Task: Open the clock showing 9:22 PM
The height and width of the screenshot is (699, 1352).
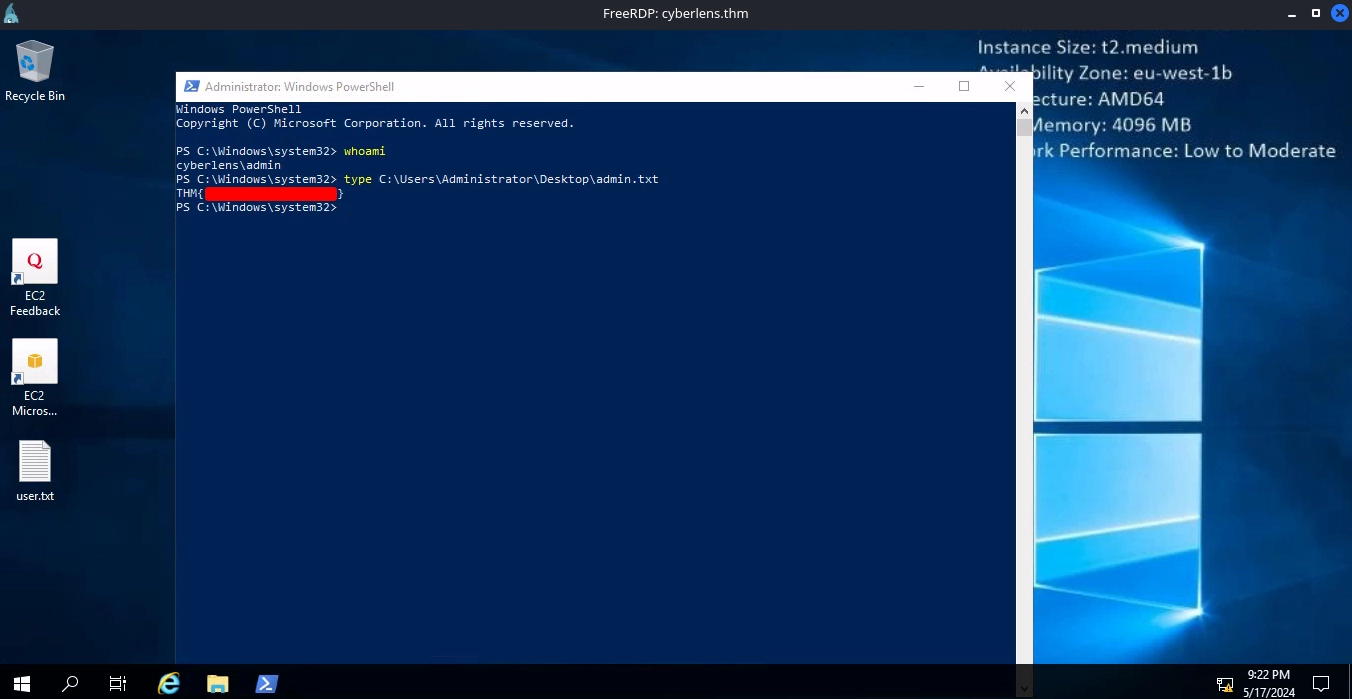Action: tap(1269, 684)
